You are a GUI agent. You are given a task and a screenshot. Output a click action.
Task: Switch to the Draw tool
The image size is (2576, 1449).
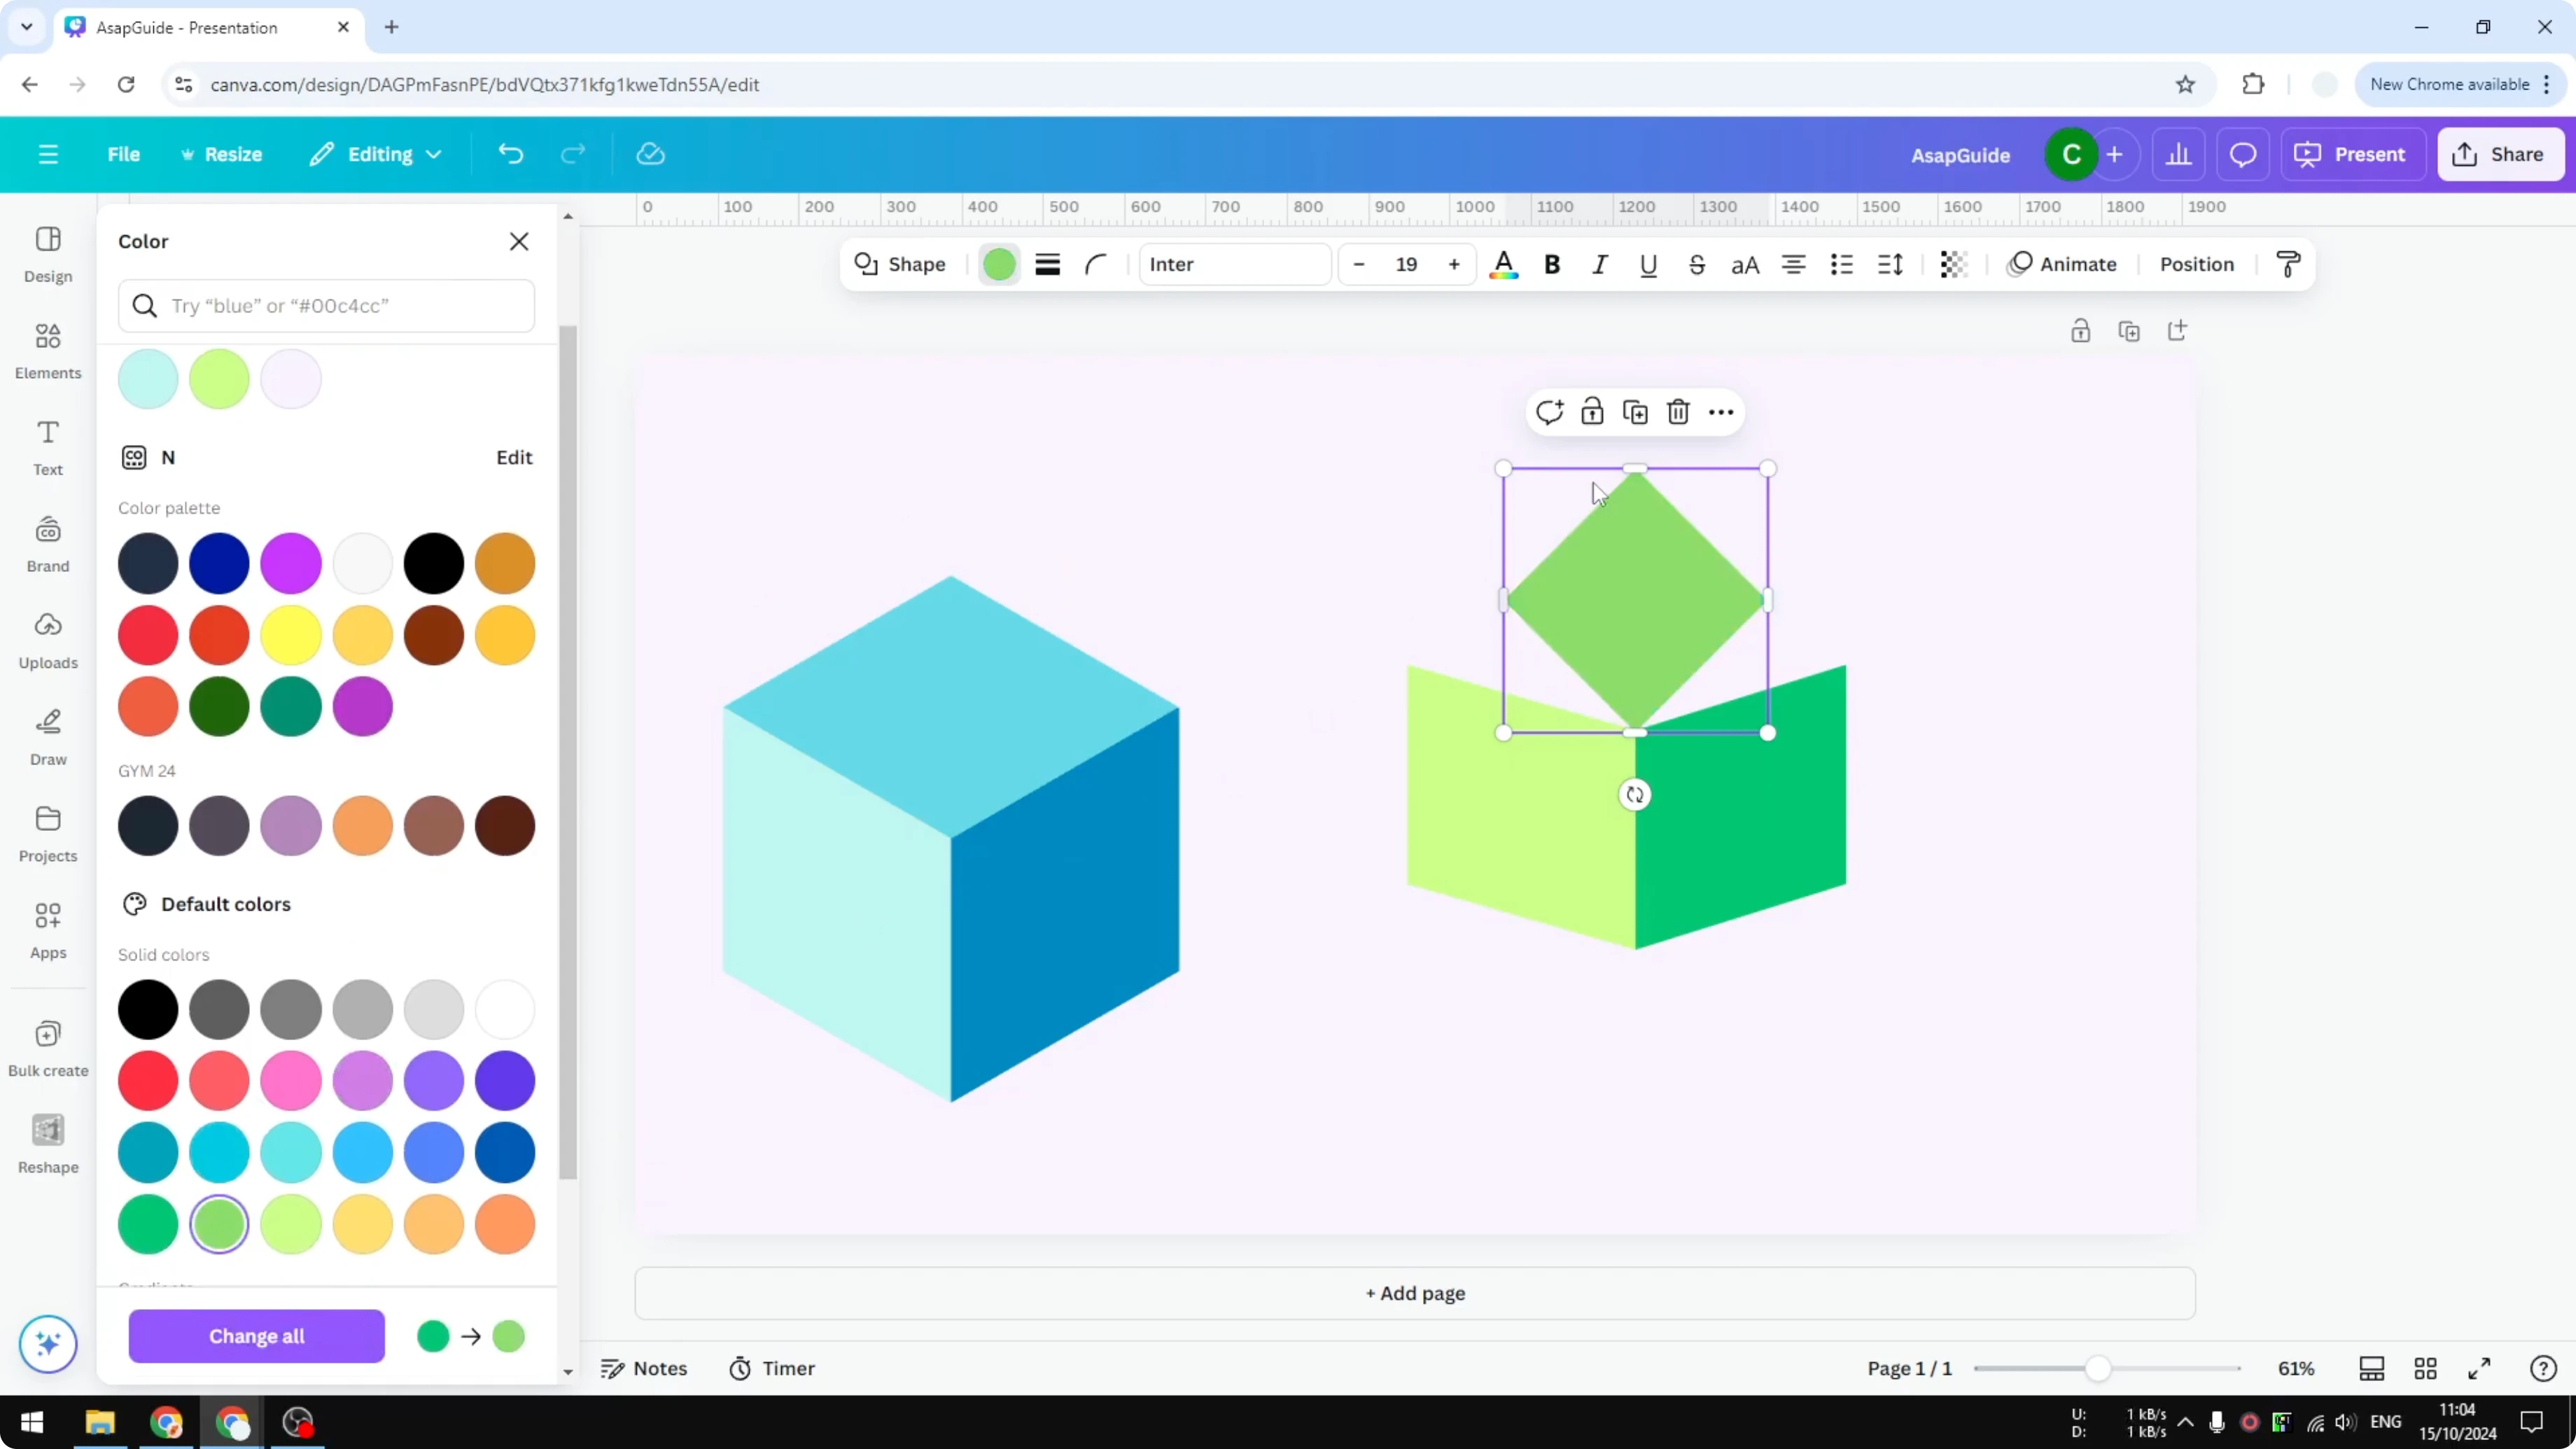click(x=47, y=737)
